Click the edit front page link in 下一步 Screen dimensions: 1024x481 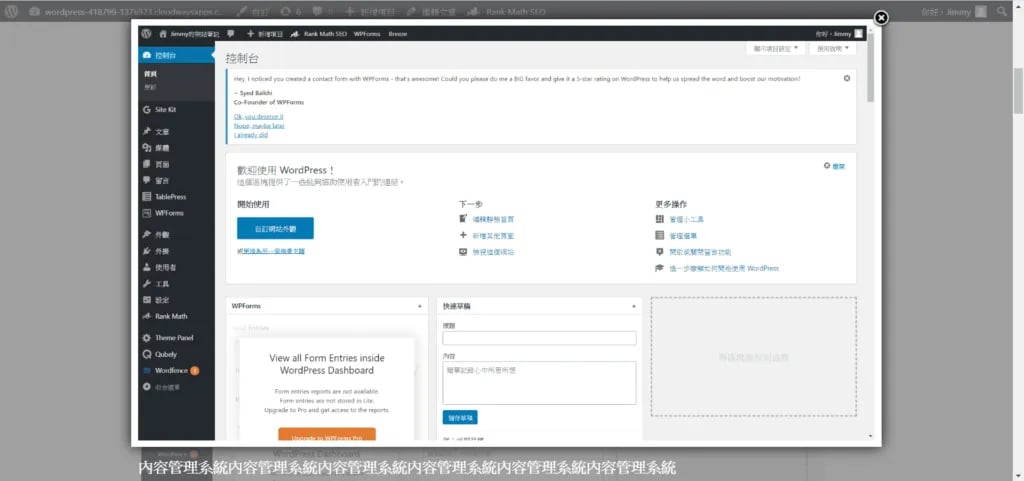(493, 219)
